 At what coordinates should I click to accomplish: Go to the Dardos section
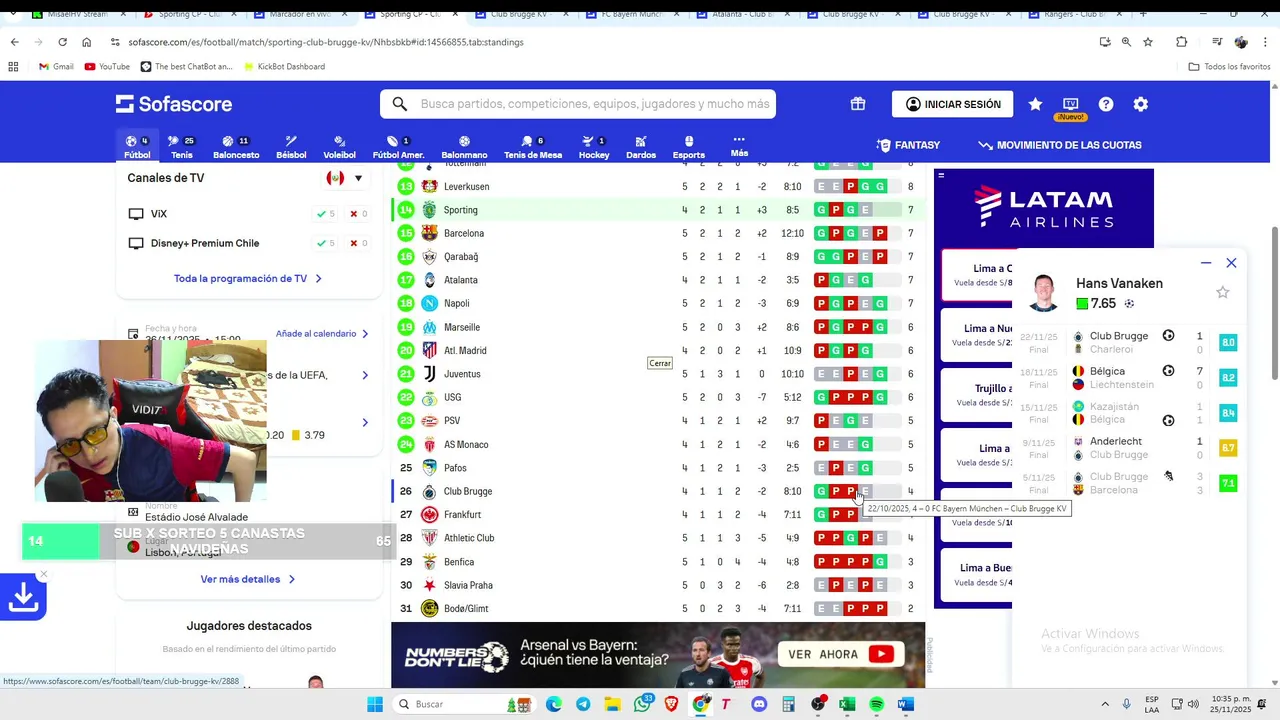click(x=641, y=147)
